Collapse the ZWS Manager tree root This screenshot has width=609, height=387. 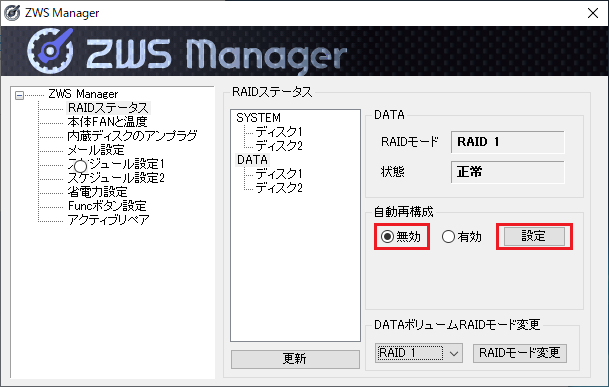pos(19,95)
